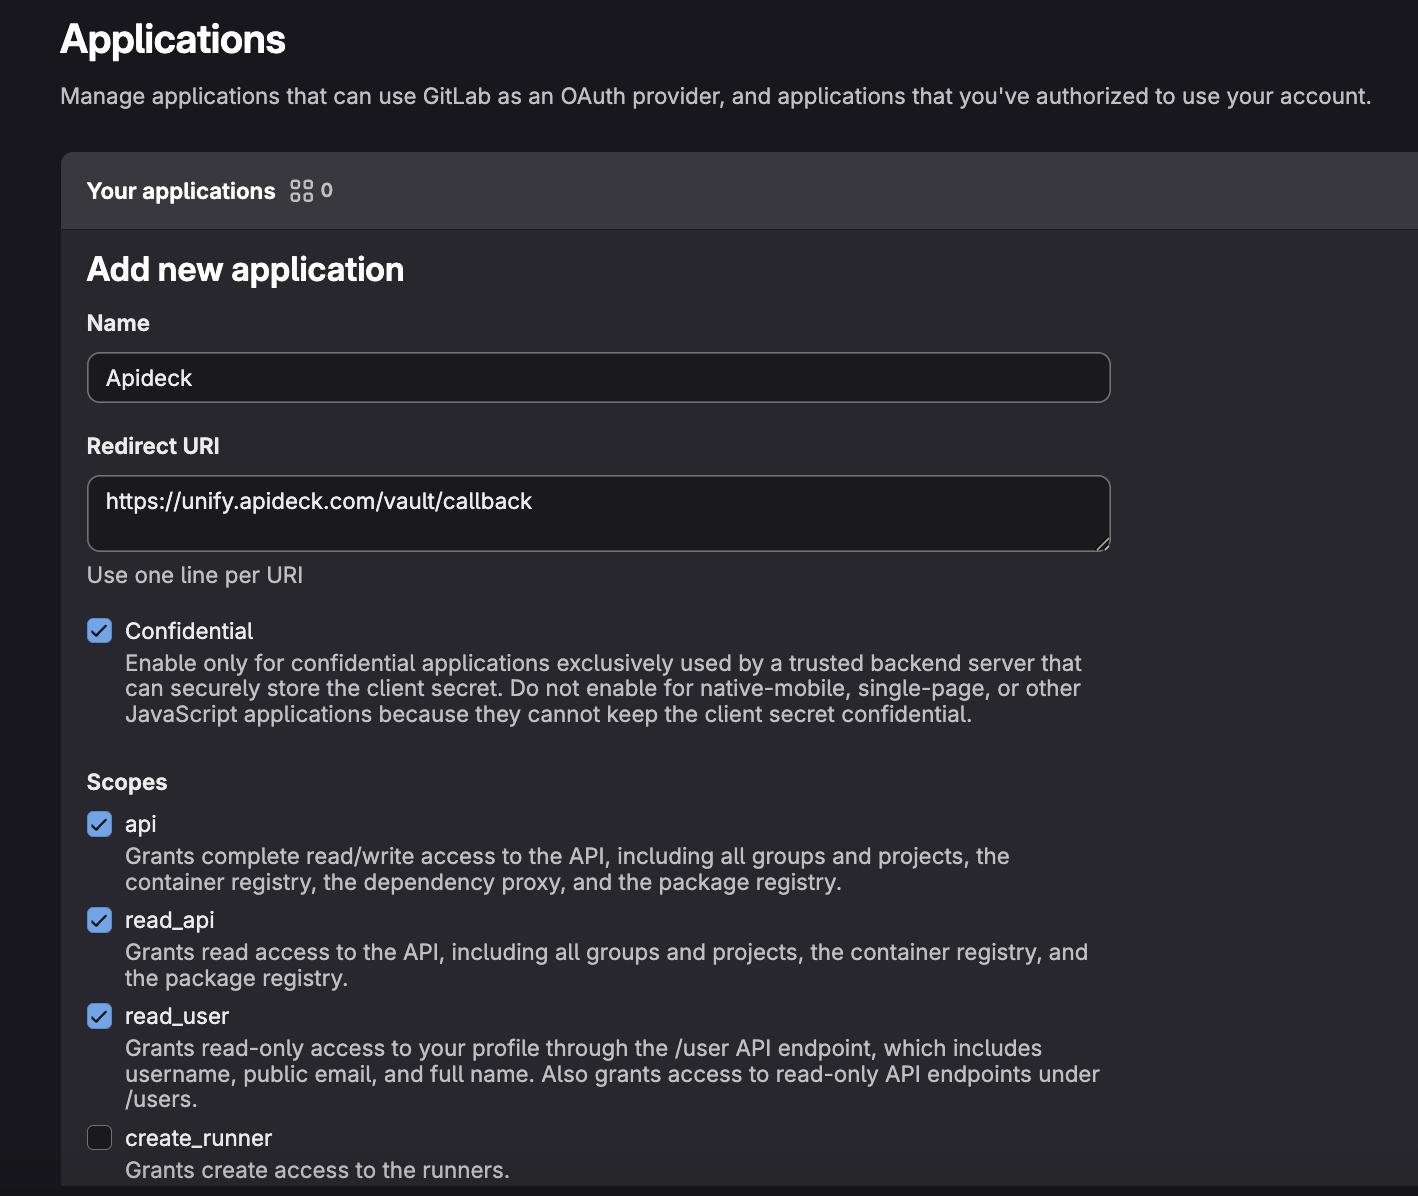Select the Your applications section header
1418x1196 pixels.
pos(181,190)
